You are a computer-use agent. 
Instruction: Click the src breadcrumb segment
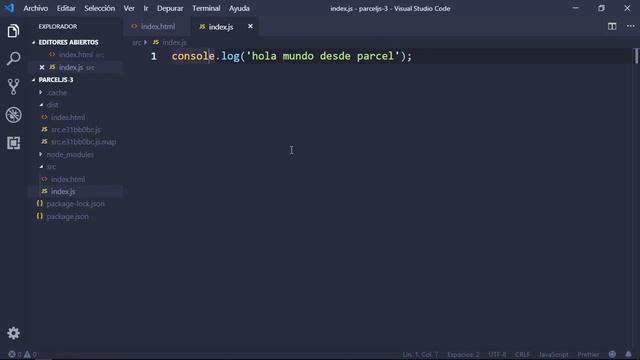pyautogui.click(x=136, y=42)
